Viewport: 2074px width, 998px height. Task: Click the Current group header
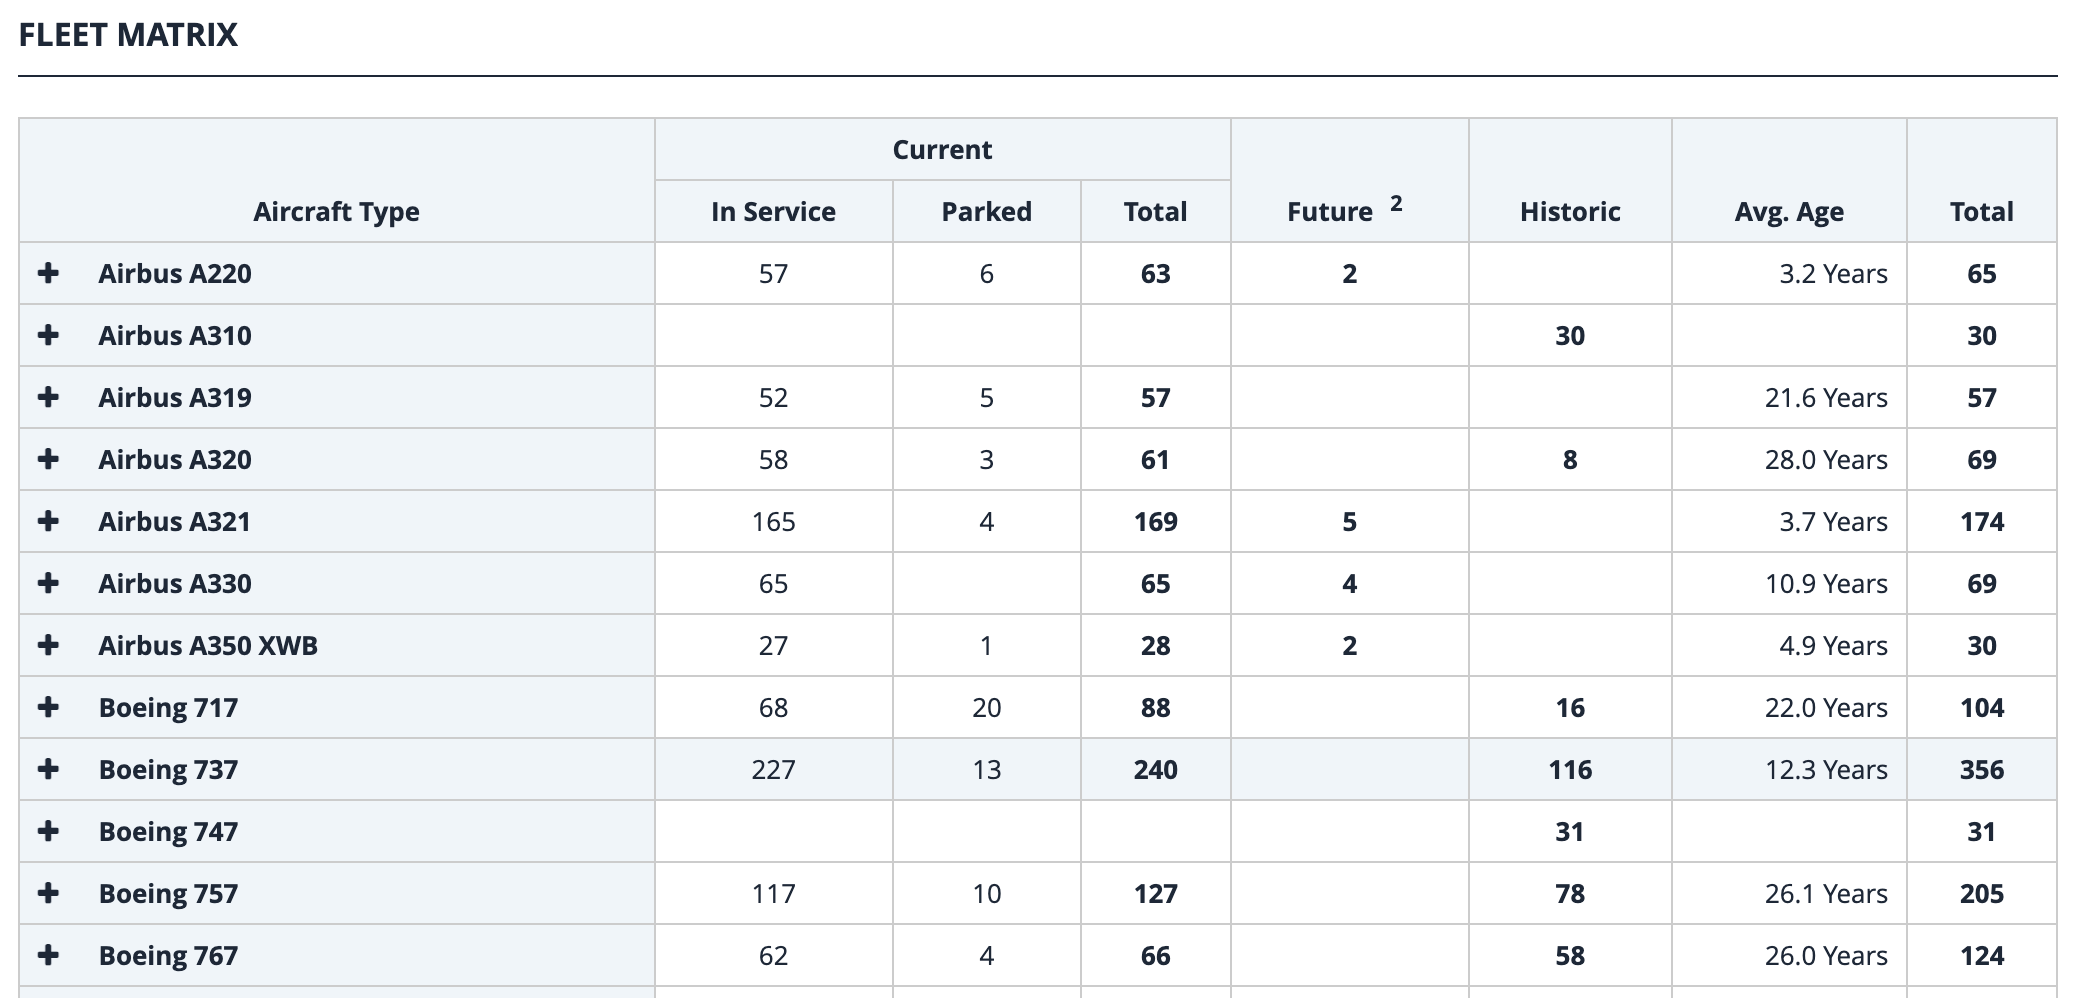[x=942, y=150]
